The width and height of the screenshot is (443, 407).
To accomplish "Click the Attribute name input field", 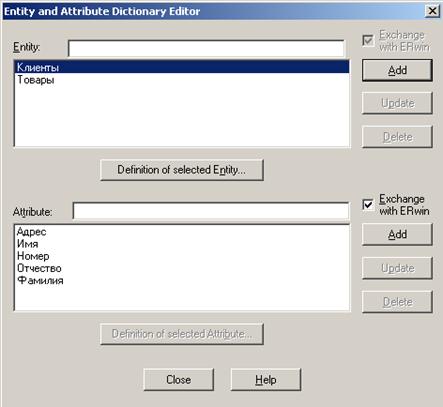I will click(x=211, y=211).
